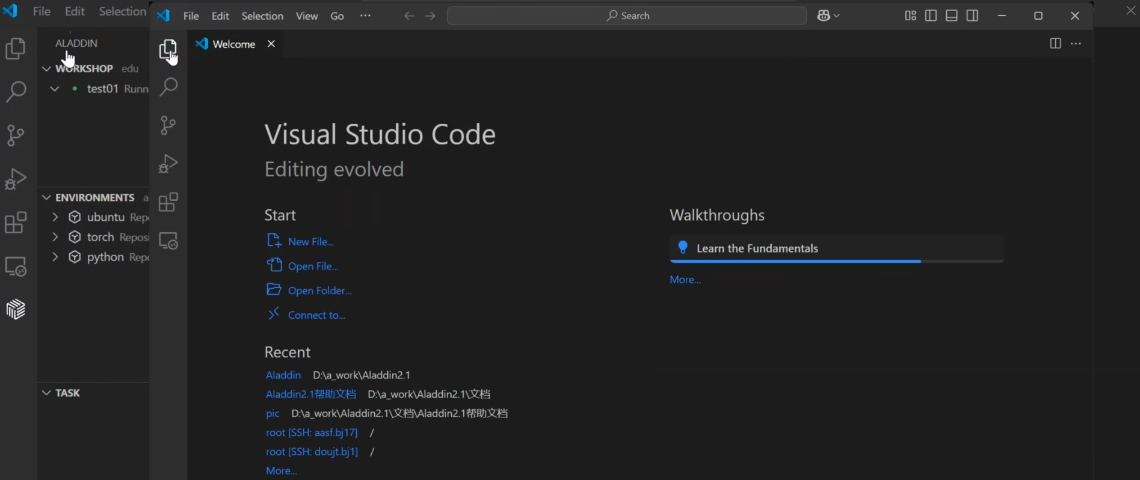Open Extensions icon in the background window
This screenshot has width=1140, height=480.
(x=16, y=223)
